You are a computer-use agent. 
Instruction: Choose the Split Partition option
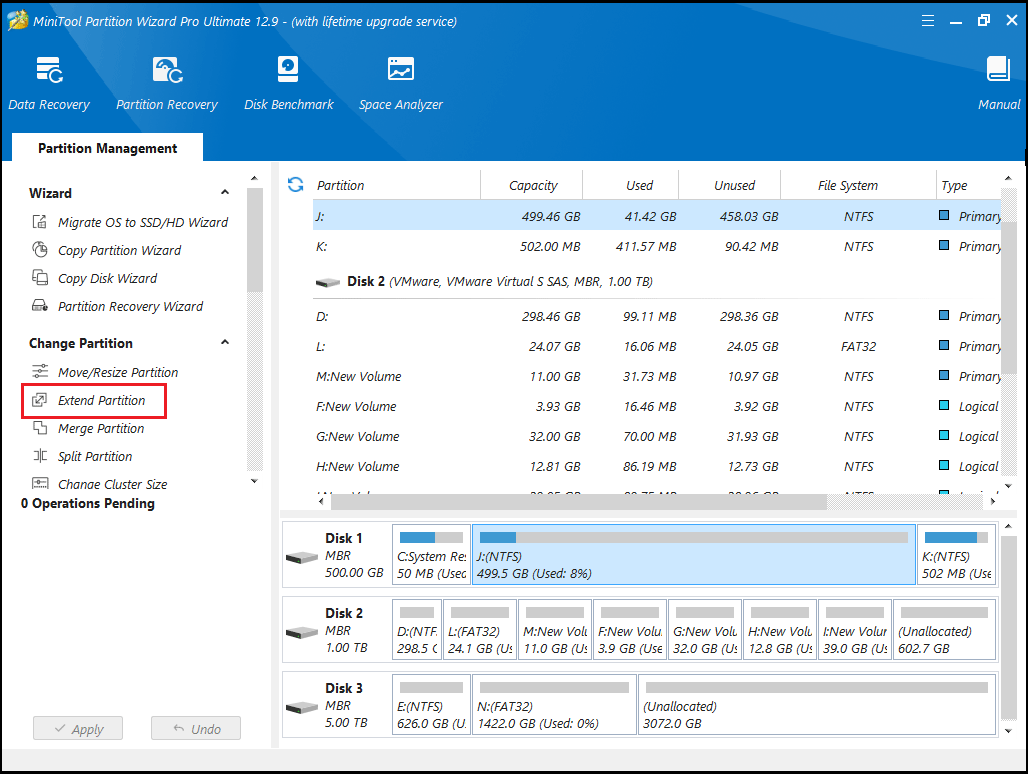[95, 456]
